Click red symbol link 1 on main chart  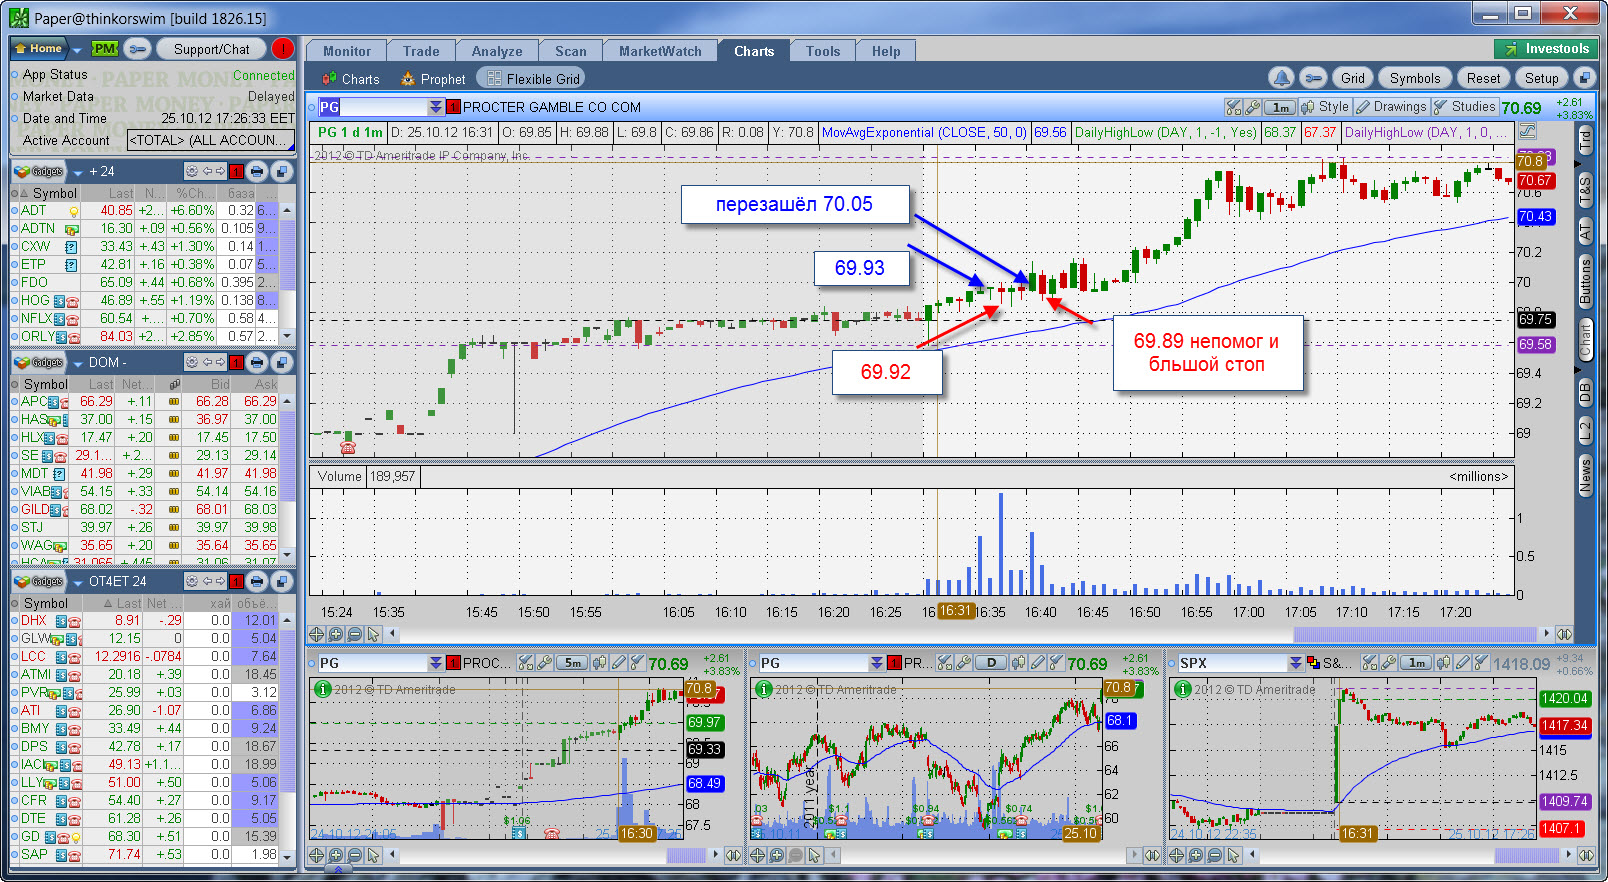pos(453,107)
